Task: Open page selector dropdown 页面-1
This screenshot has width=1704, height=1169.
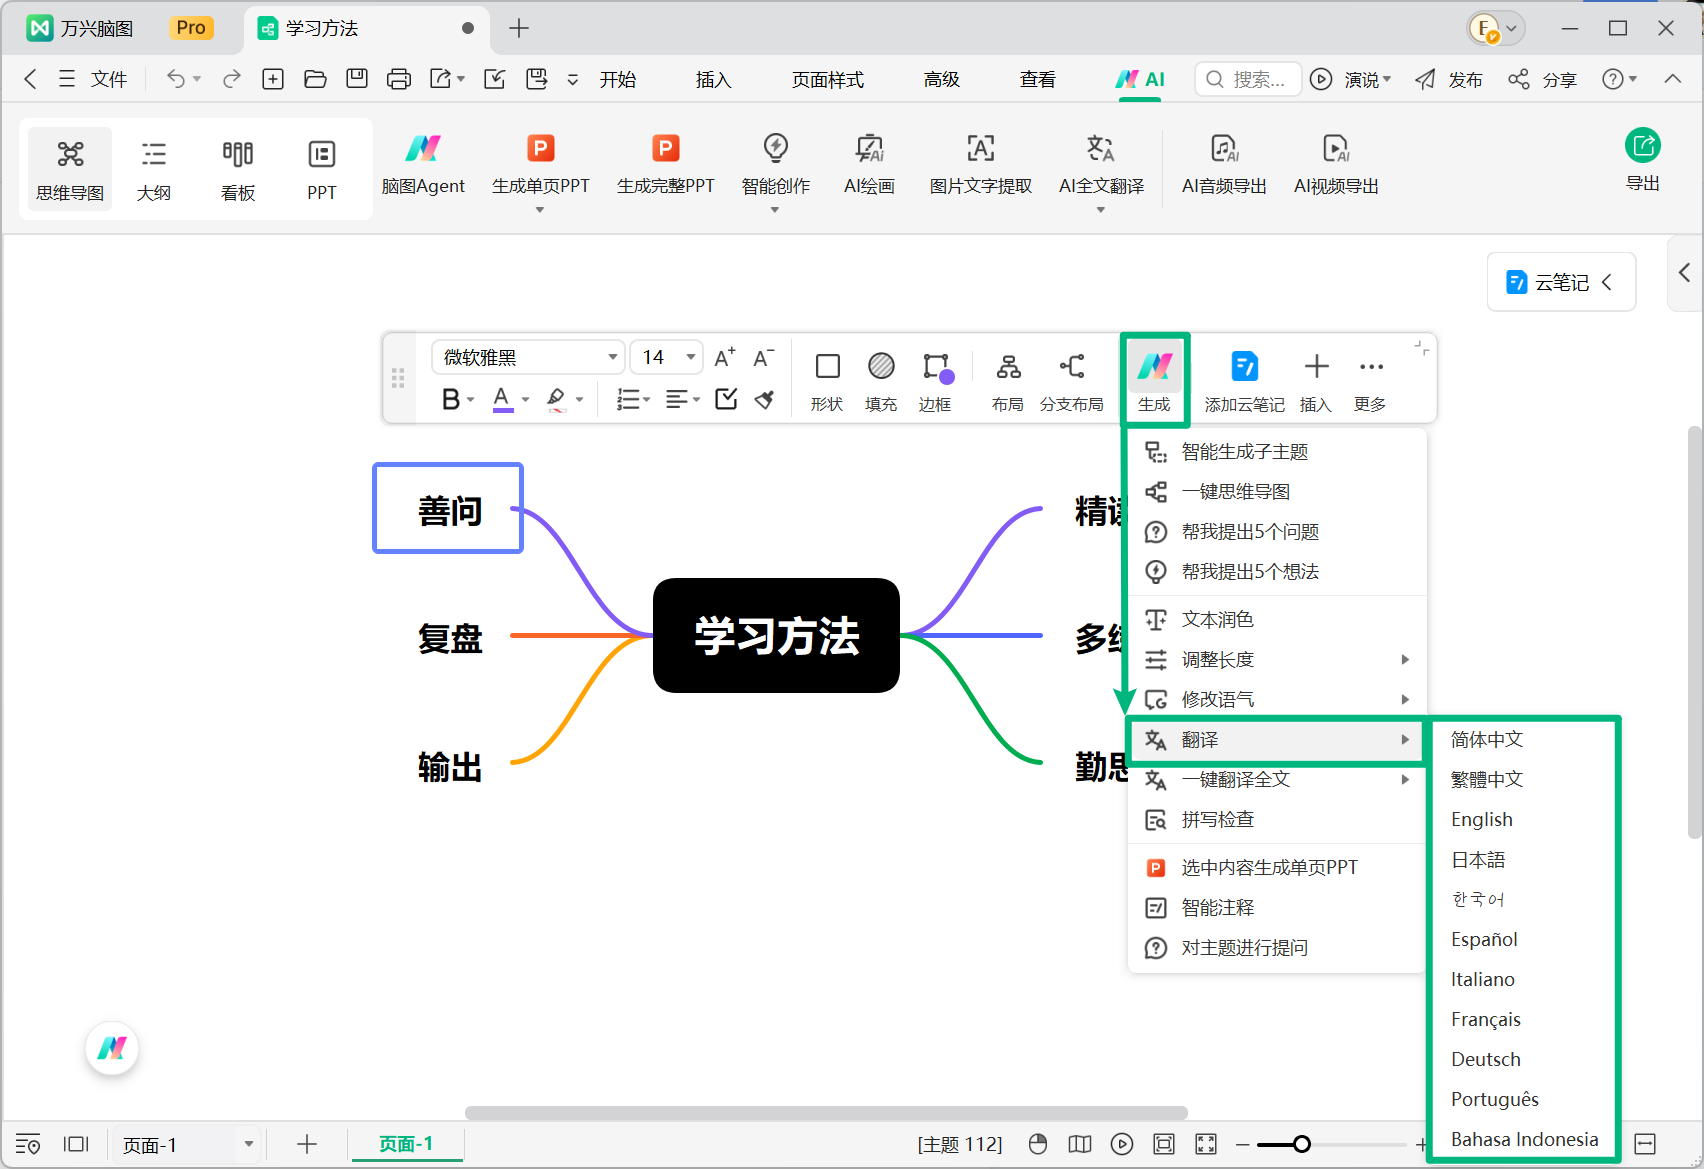Action: pos(187,1144)
